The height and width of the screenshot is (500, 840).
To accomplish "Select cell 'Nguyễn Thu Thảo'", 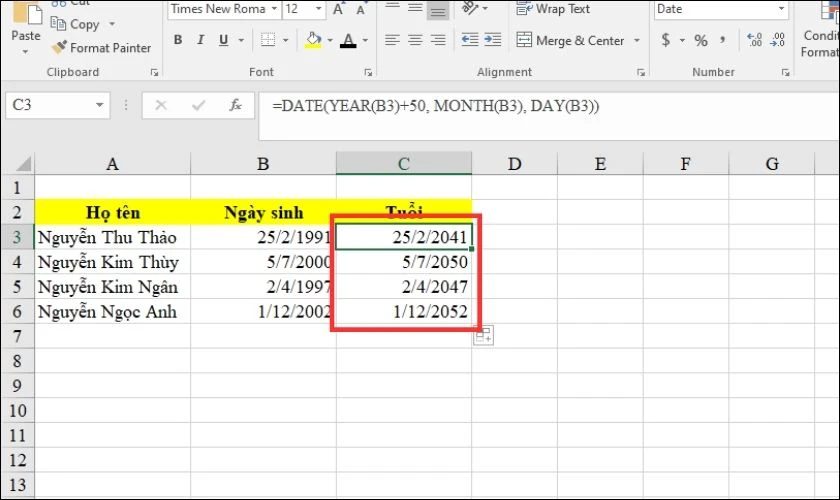I will 112,237.
